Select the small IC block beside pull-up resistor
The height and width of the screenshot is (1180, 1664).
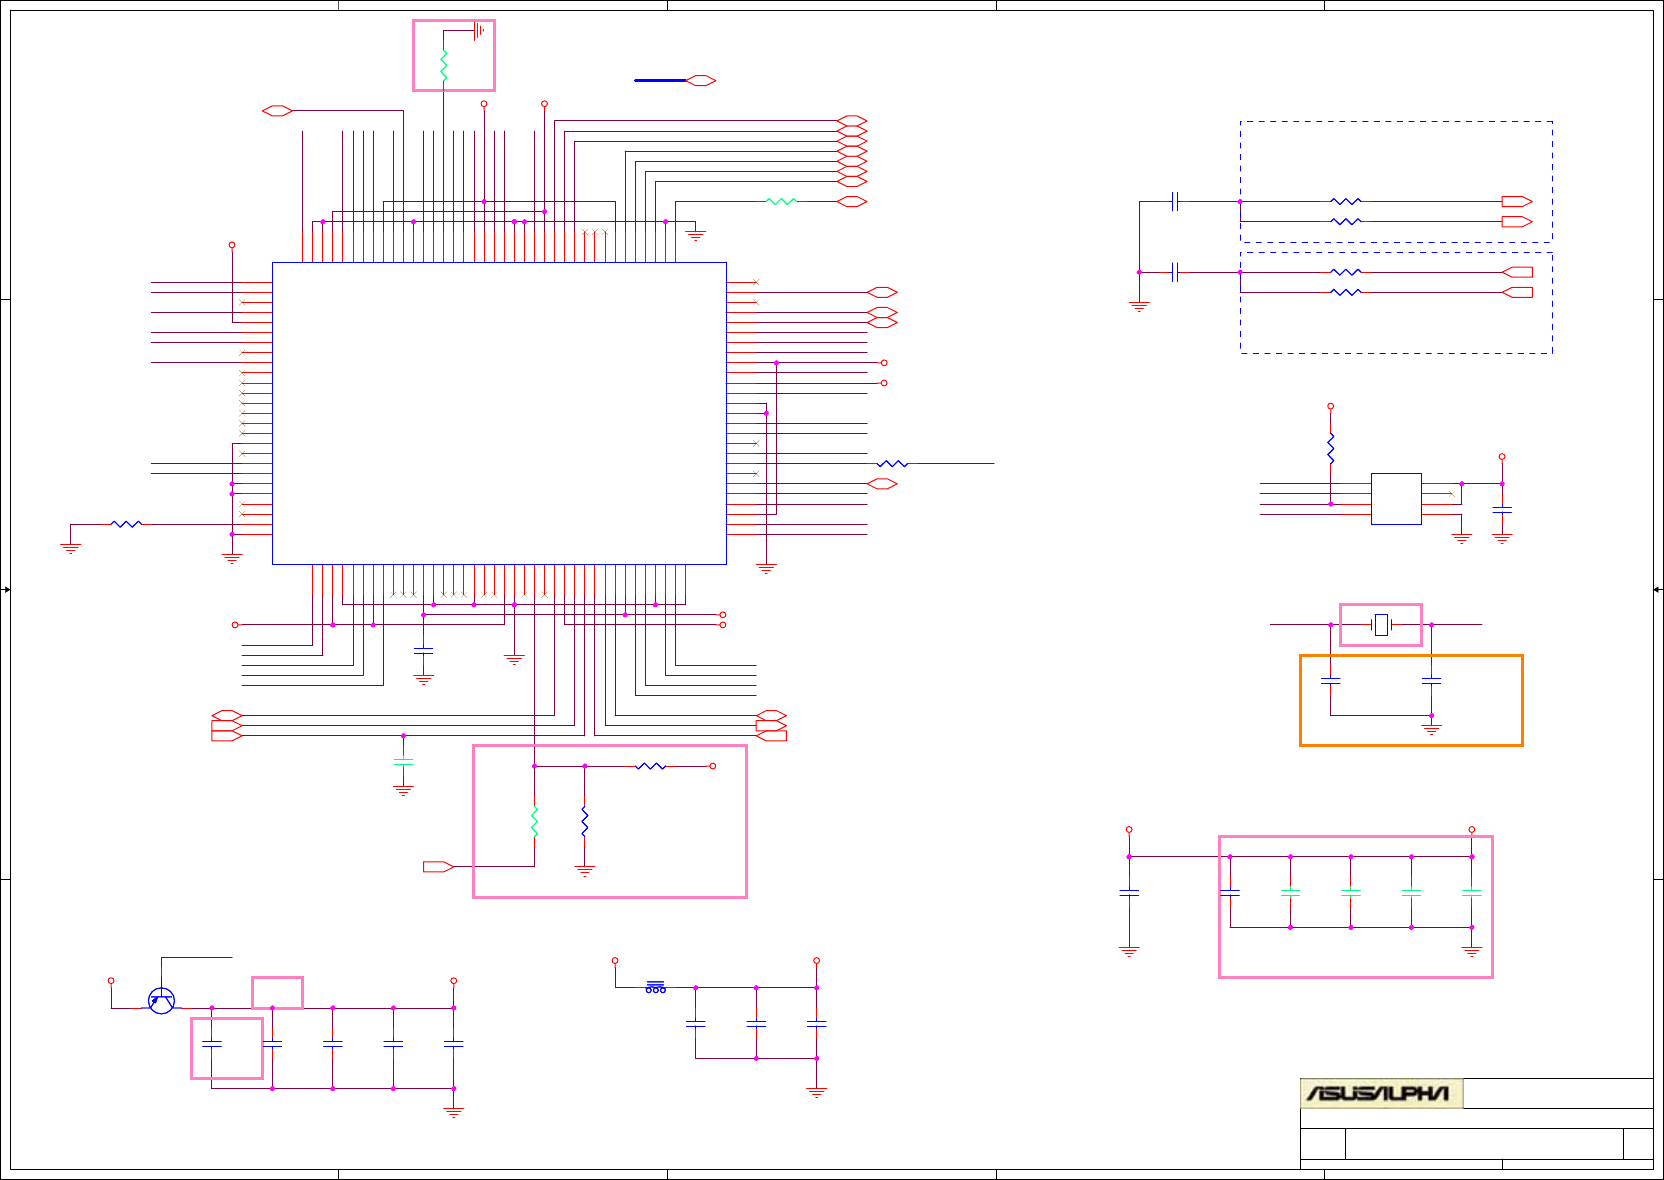tap(1396, 499)
